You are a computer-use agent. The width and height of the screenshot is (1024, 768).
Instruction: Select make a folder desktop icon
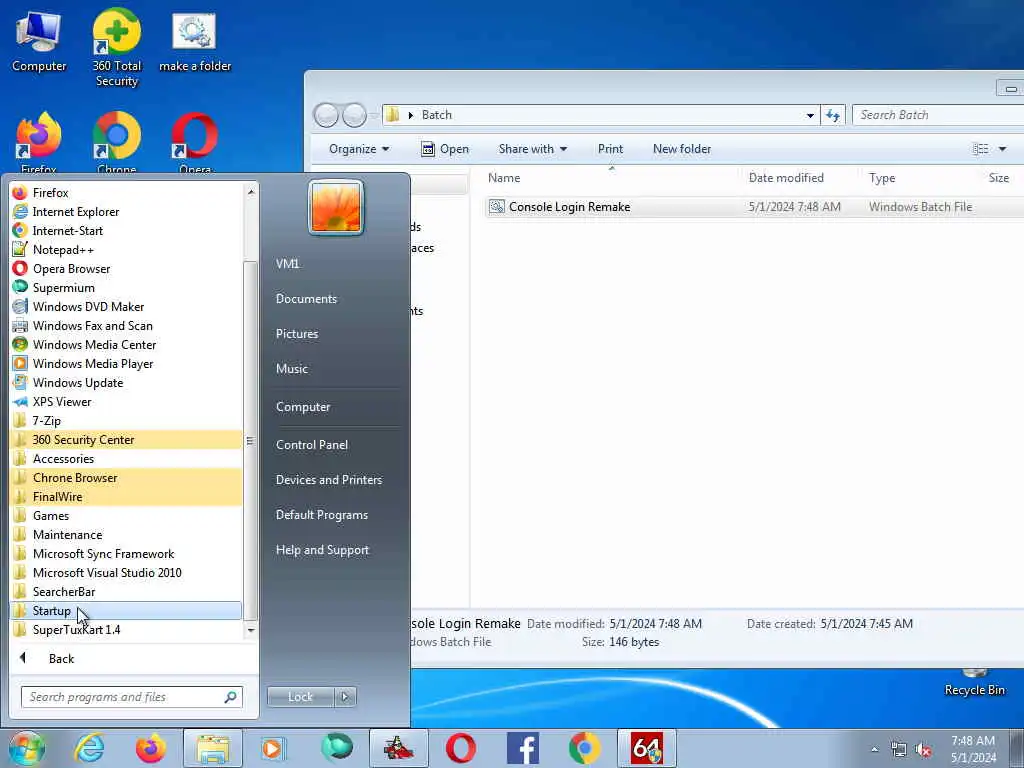pos(195,42)
